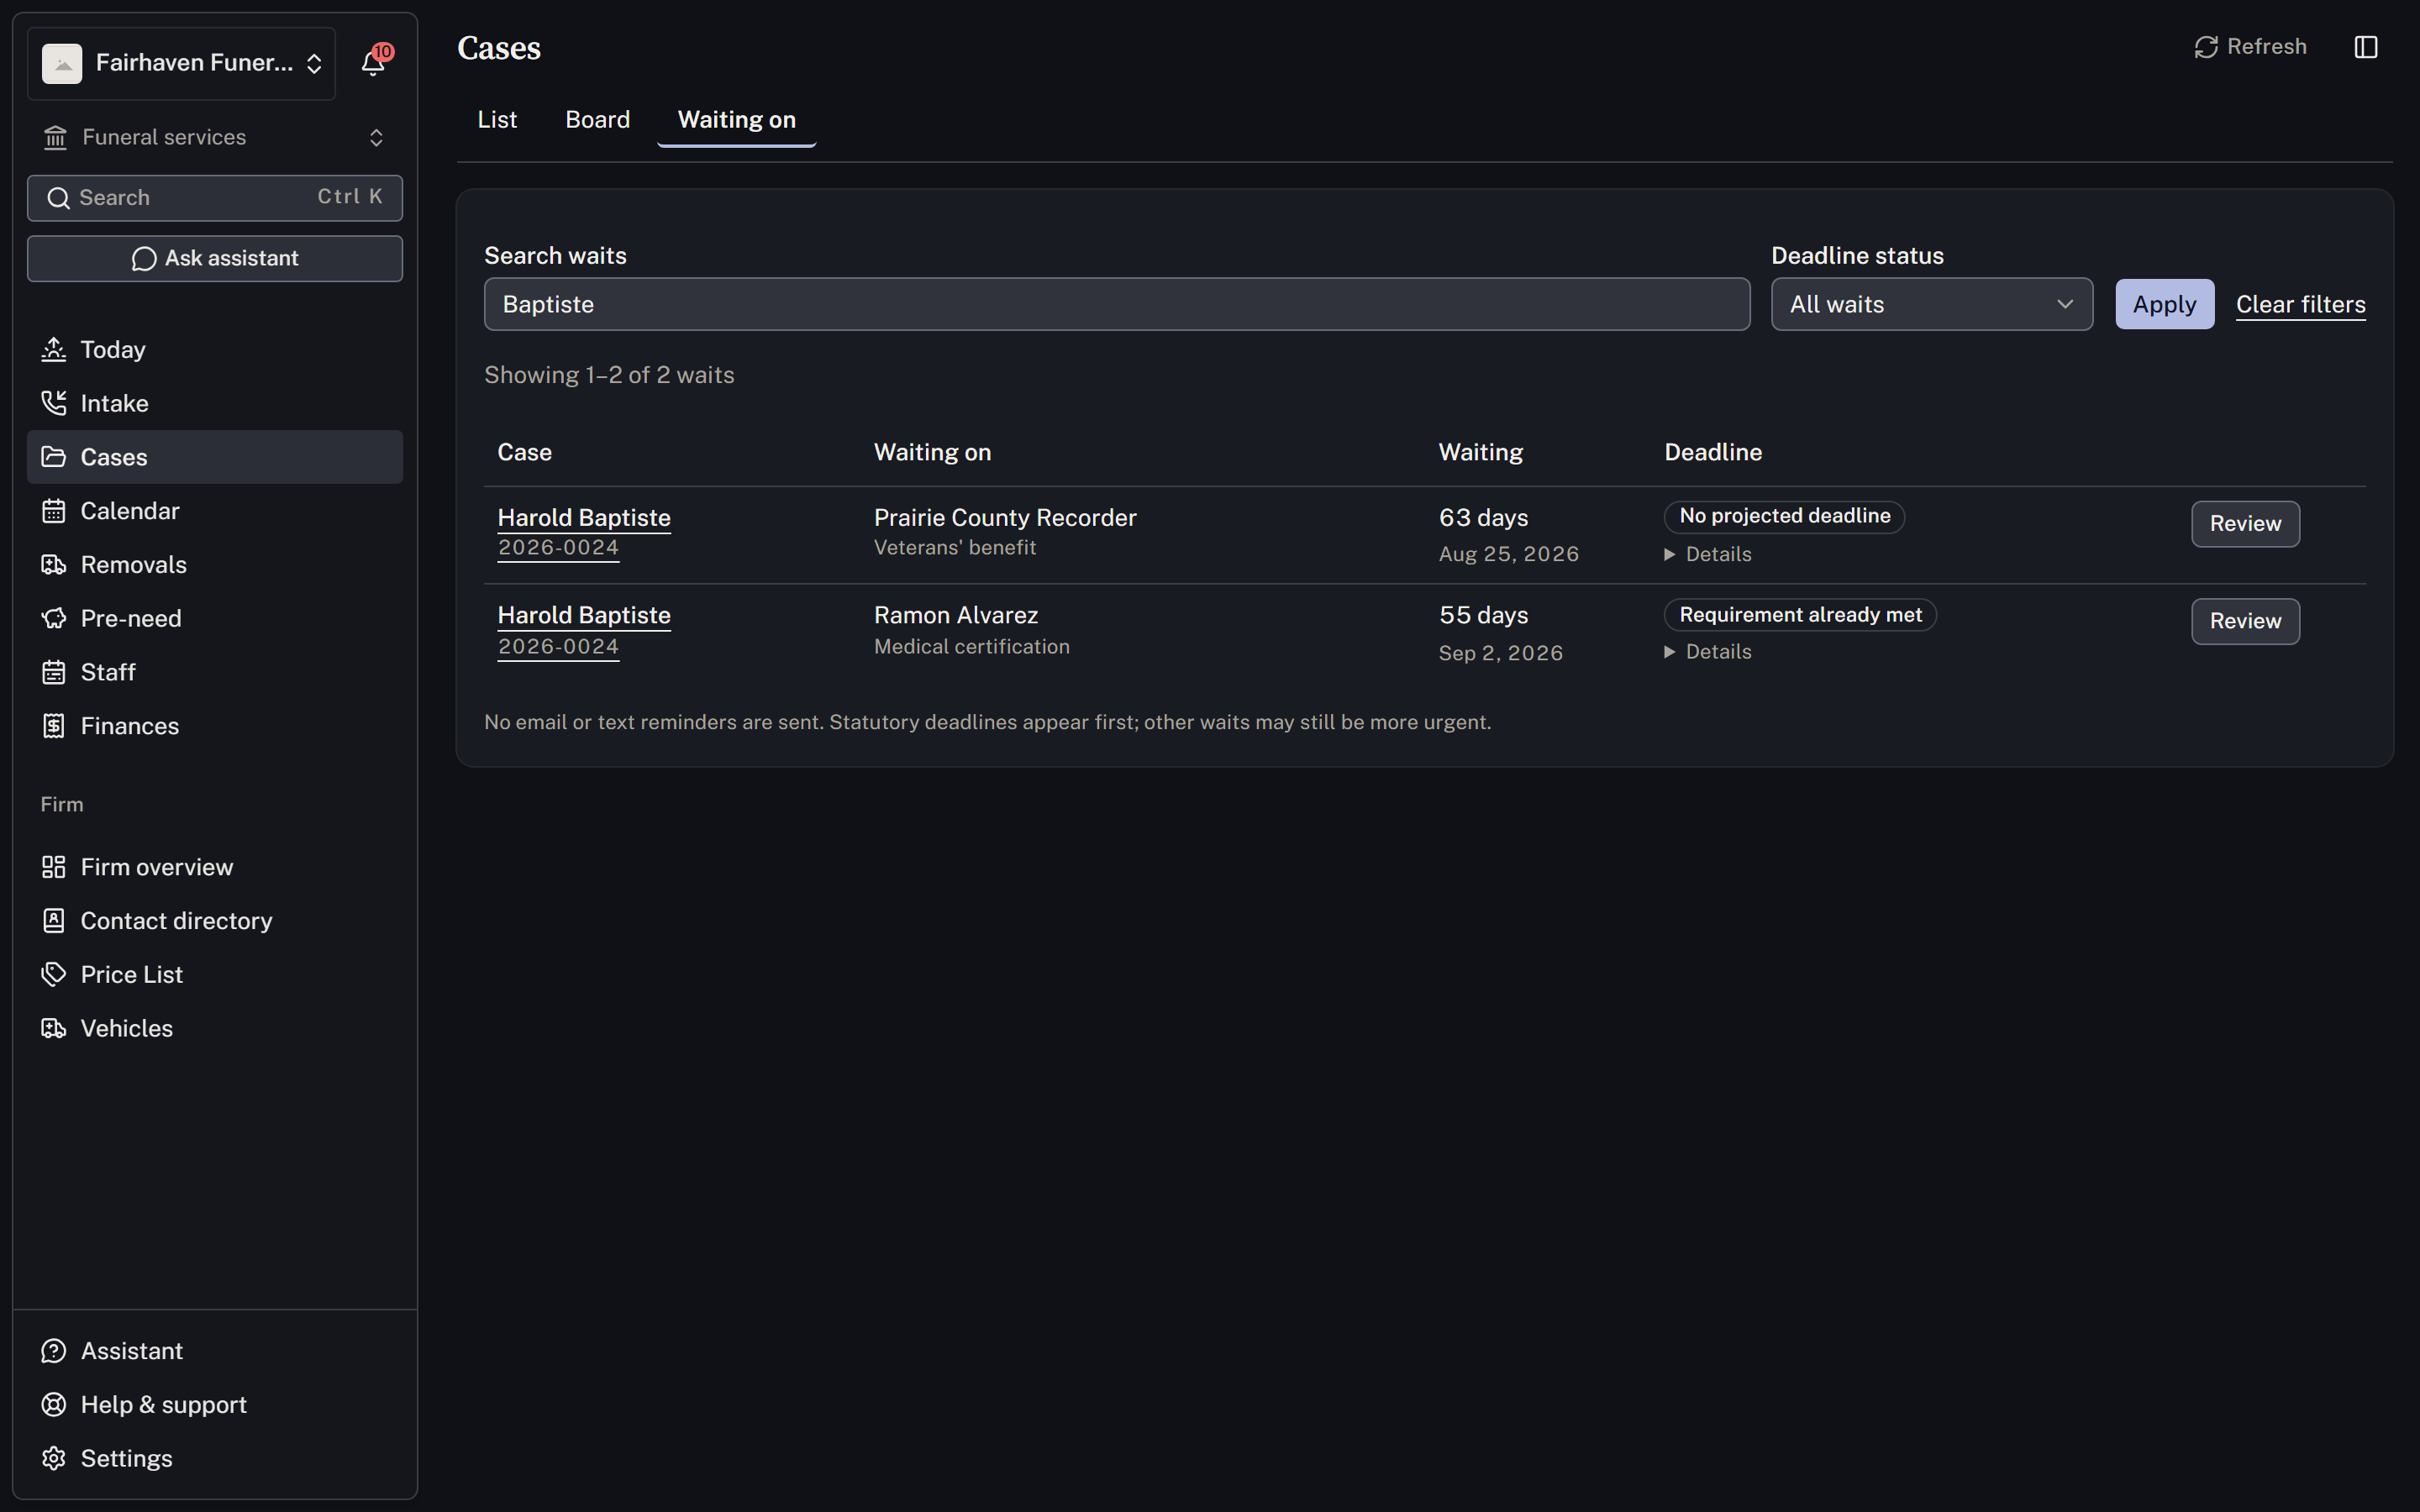
Task: Expand Details for Requirement already met
Action: 1708,652
